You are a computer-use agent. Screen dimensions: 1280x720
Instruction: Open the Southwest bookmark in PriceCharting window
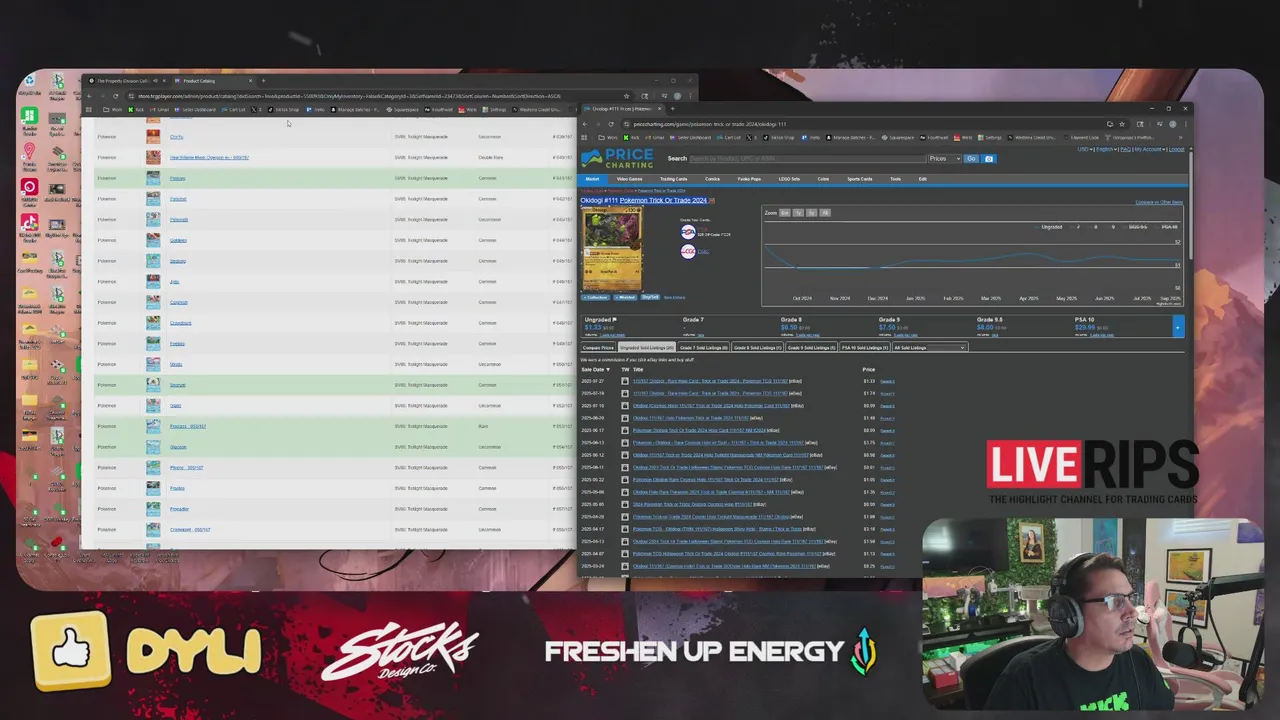pos(933,137)
